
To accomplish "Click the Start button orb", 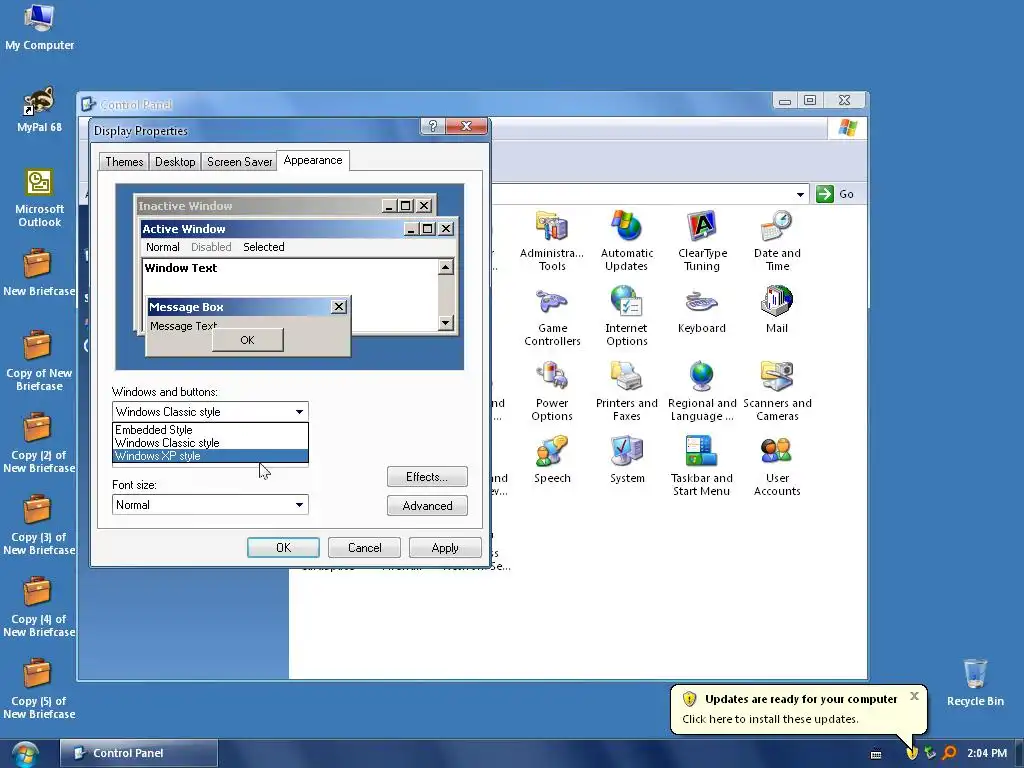I will 25,754.
